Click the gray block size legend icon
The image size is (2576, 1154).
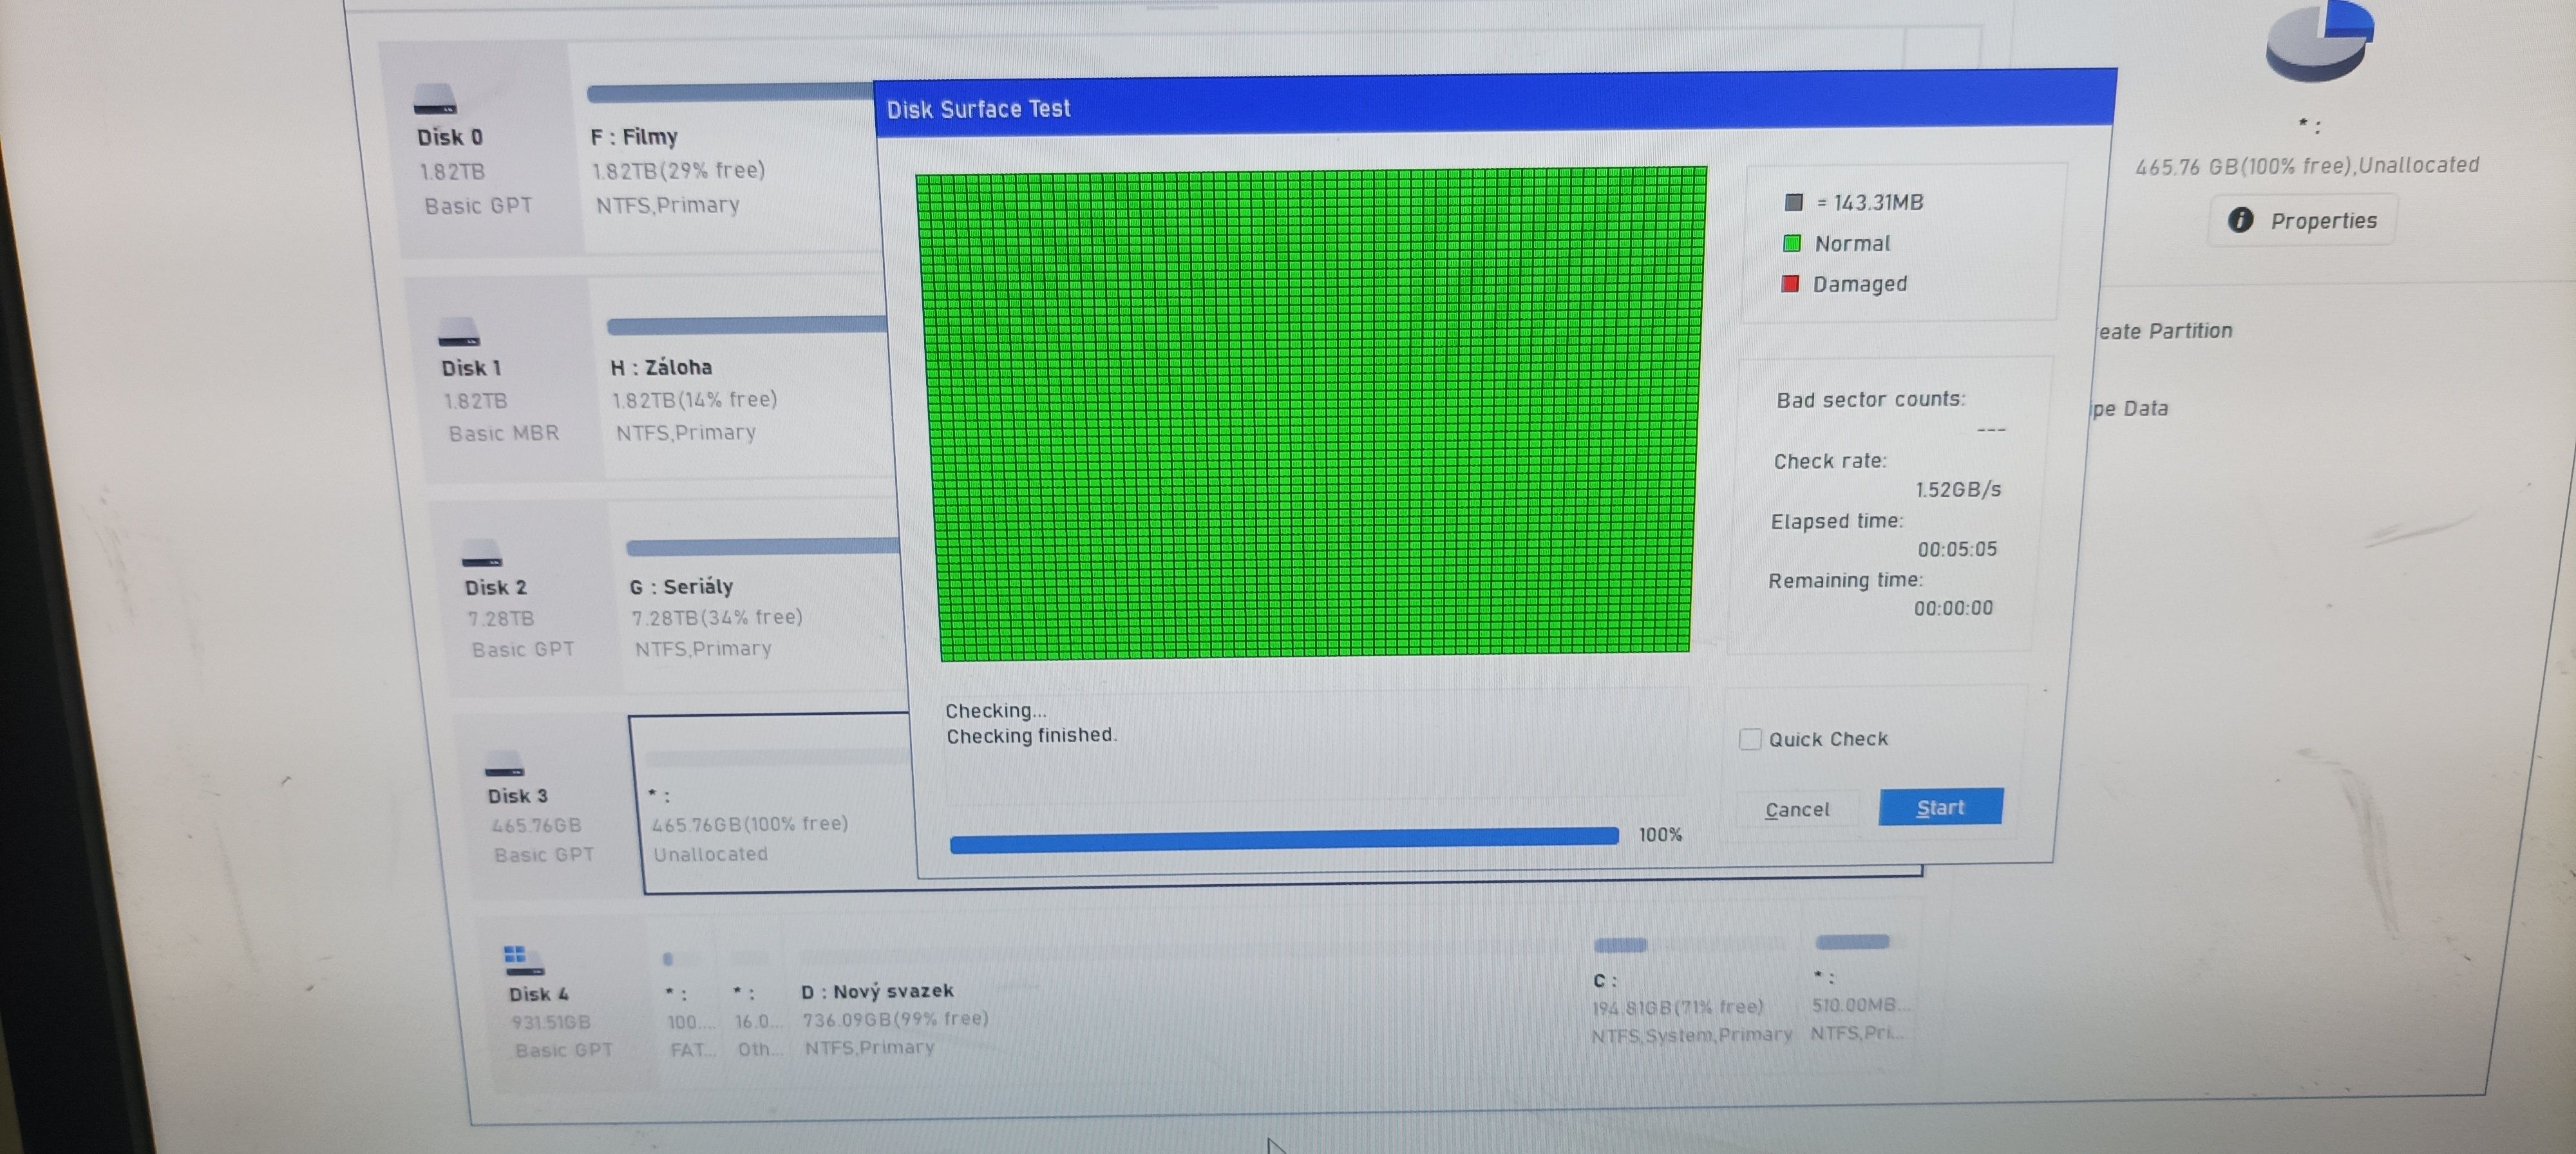coord(1793,202)
